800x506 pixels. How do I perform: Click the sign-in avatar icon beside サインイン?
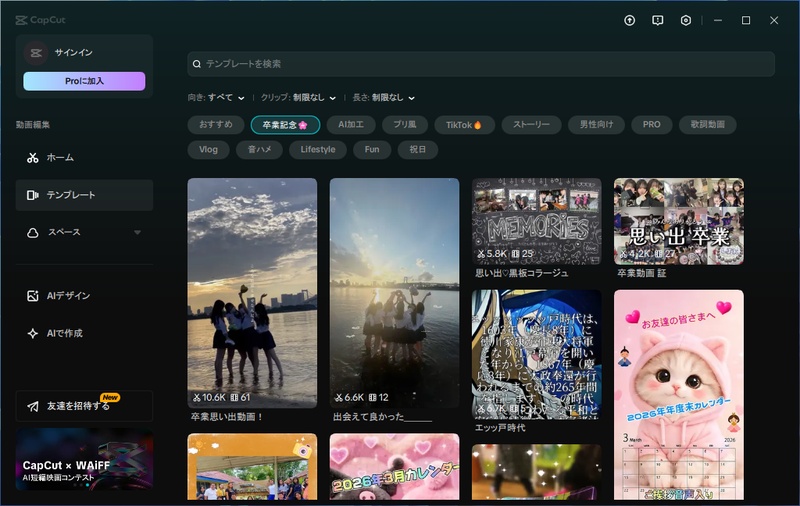click(x=35, y=52)
